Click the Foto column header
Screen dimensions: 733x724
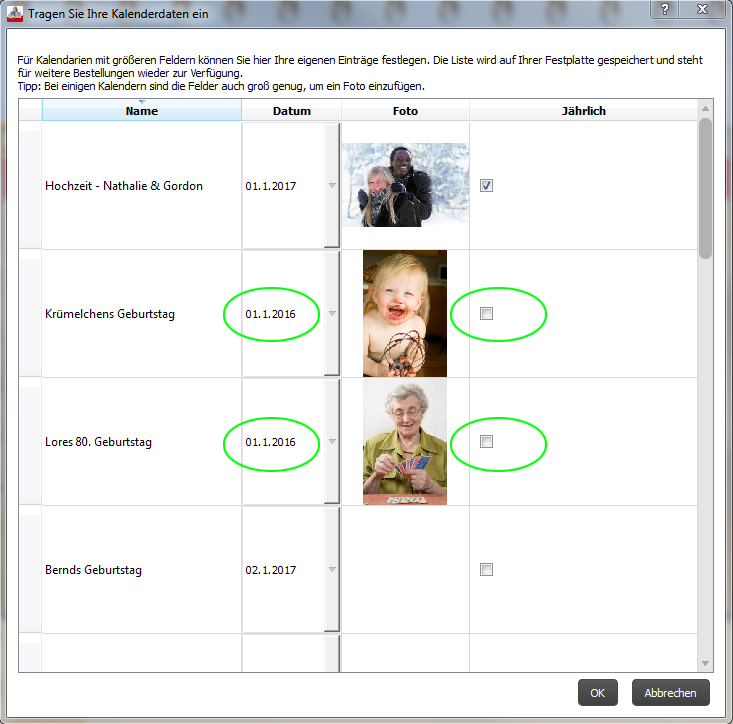tap(405, 111)
